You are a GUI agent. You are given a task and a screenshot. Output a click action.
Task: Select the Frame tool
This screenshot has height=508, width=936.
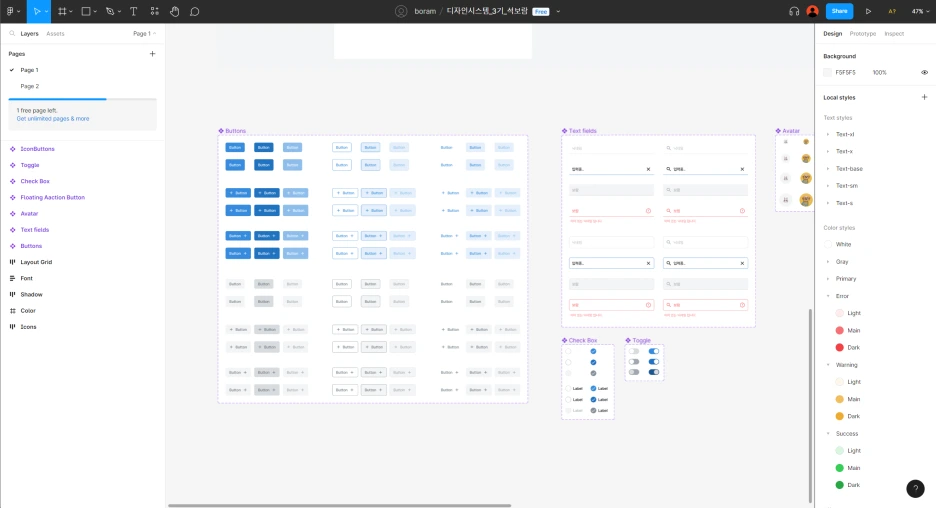point(61,11)
